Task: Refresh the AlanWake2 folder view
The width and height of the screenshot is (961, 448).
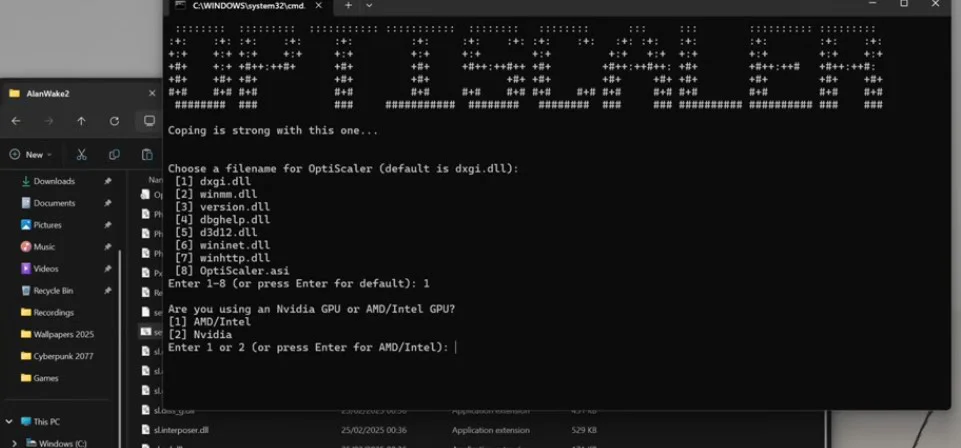Action: point(115,121)
